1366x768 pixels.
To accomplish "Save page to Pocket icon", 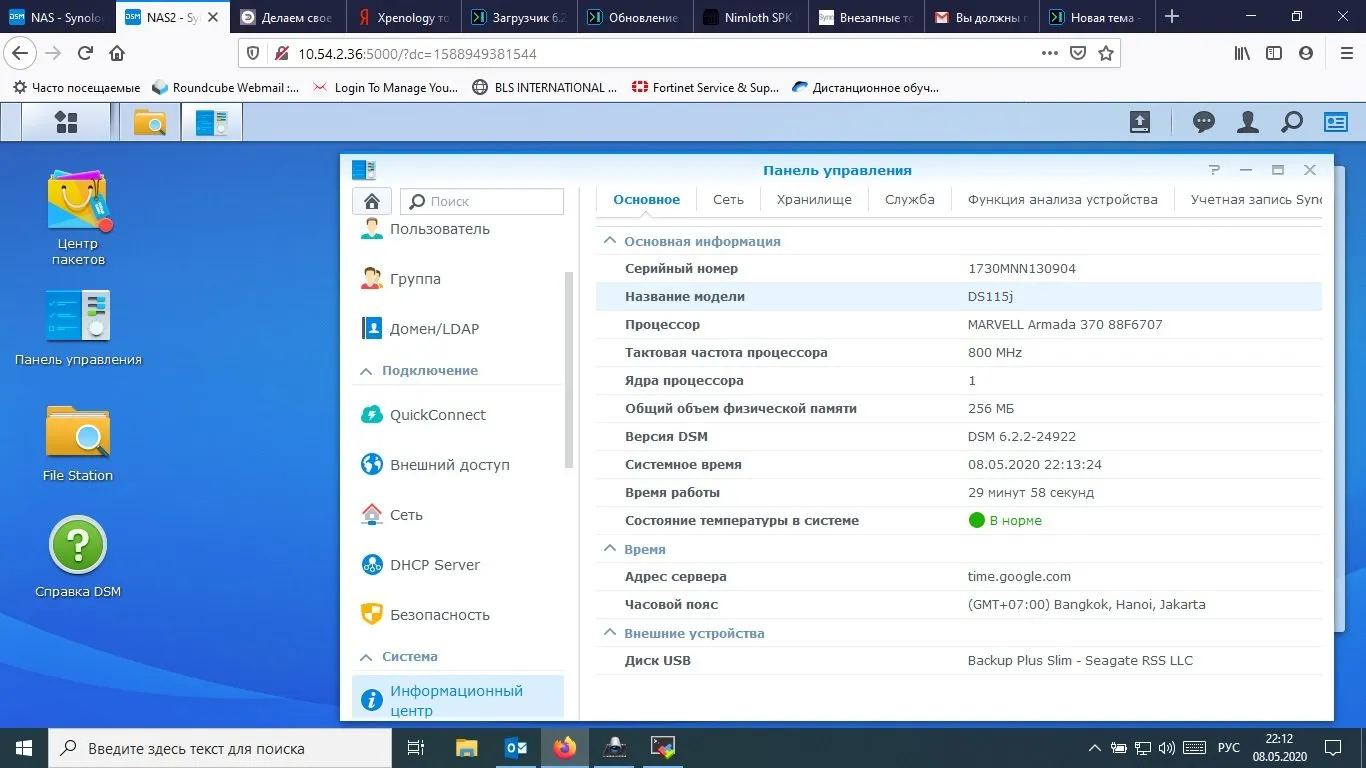I will (1078, 53).
